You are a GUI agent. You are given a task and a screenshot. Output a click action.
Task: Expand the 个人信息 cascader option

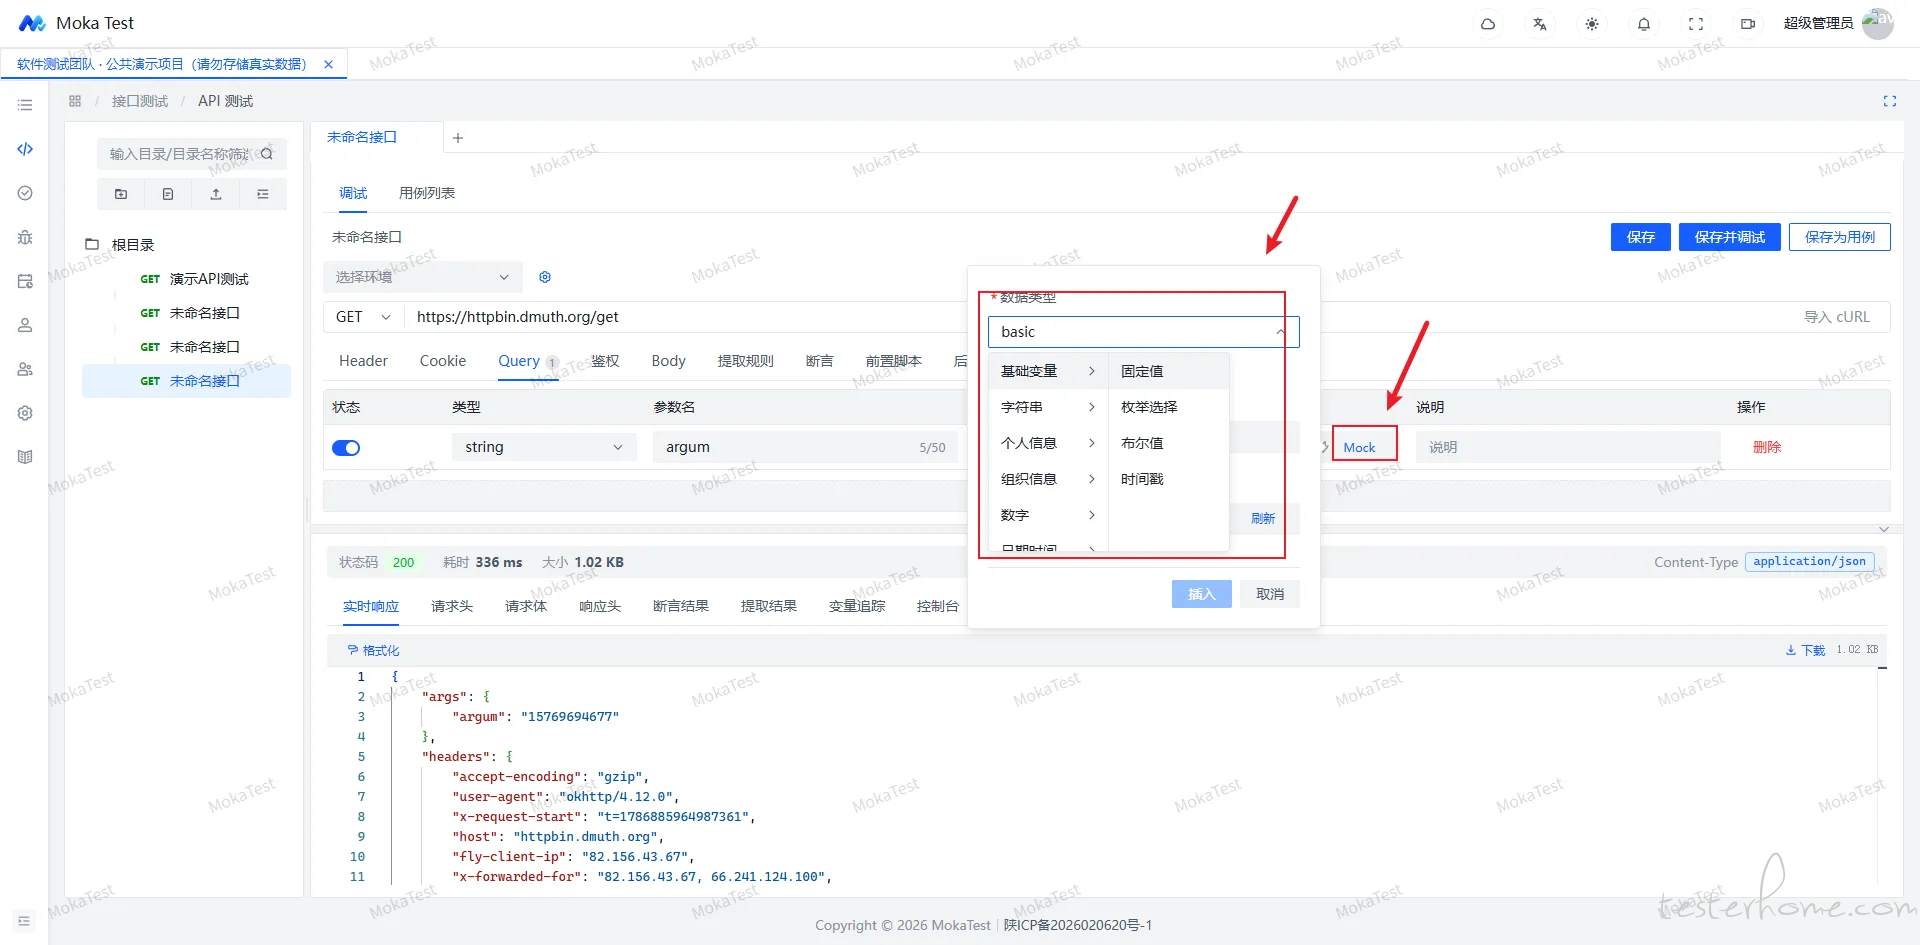1048,443
